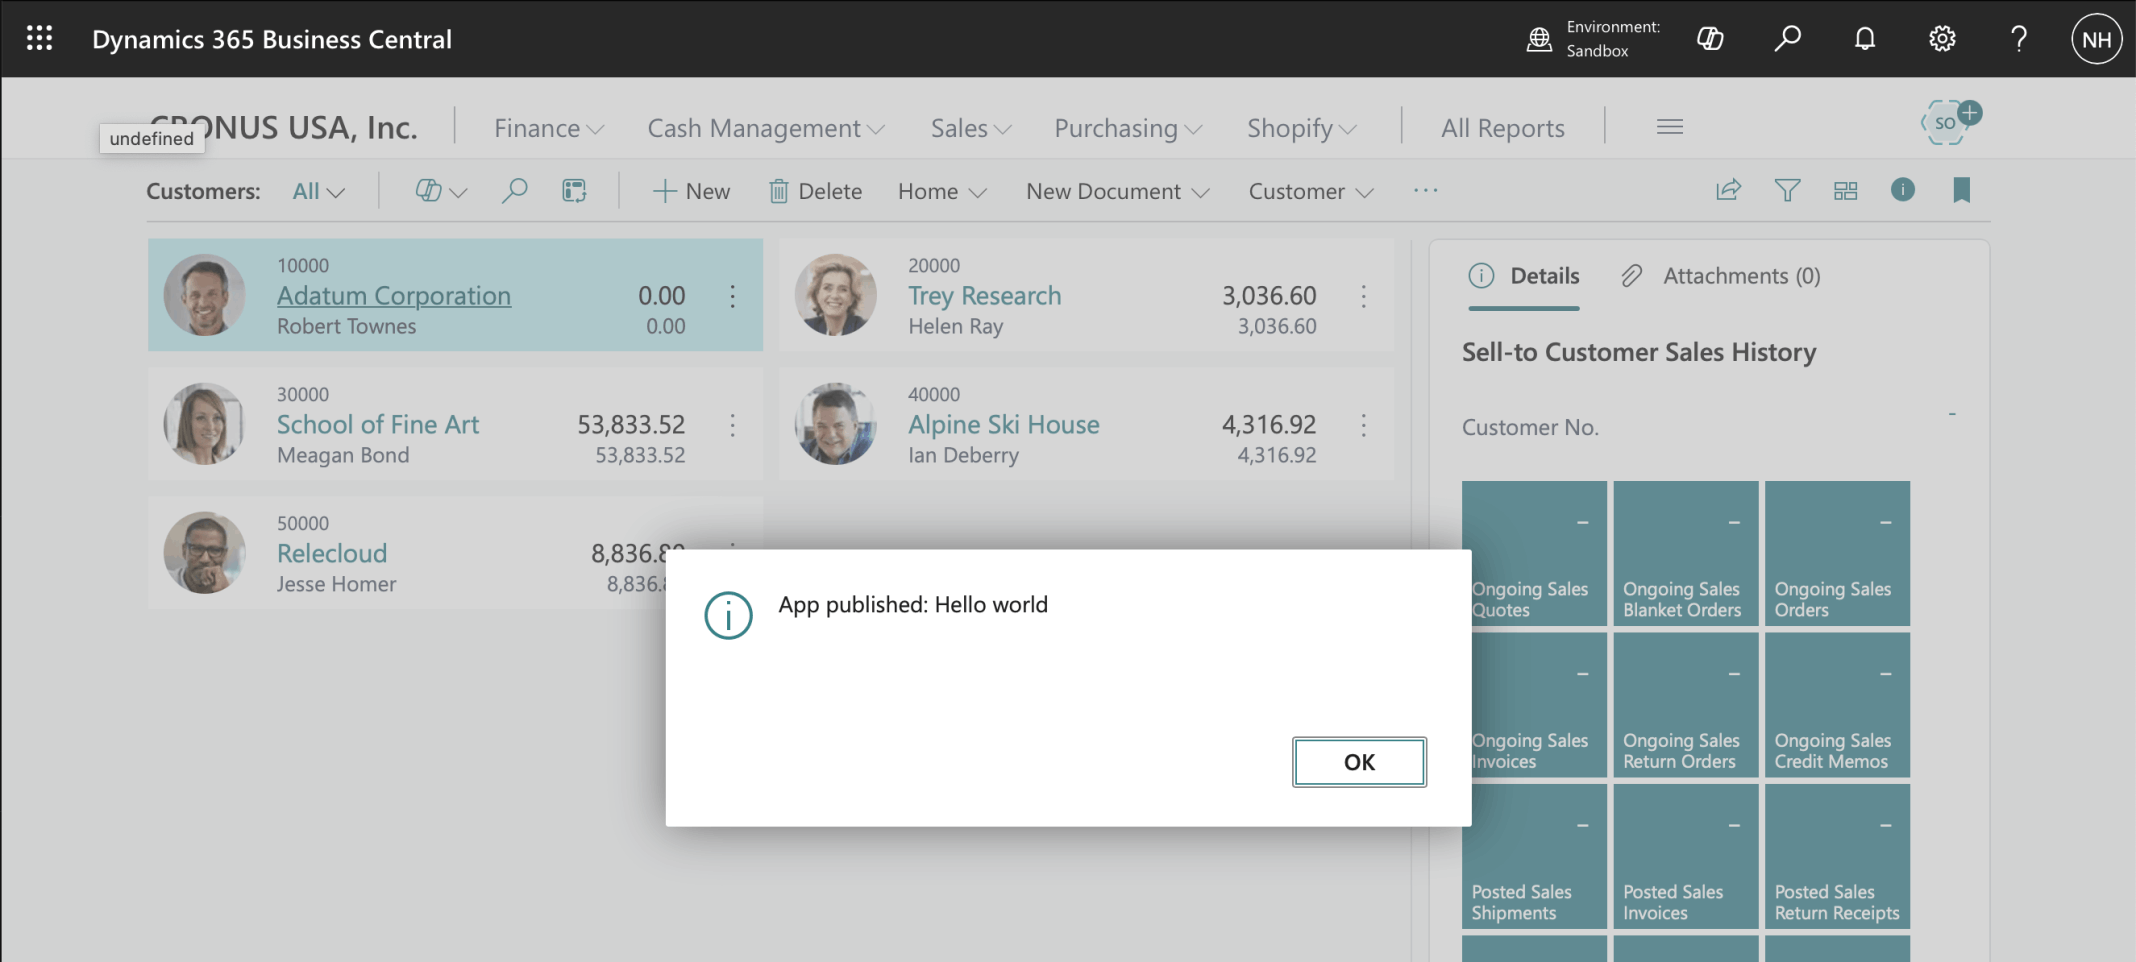This screenshot has width=2136, height=962.
Task: Click the help question mark icon
Action: coord(2019,39)
